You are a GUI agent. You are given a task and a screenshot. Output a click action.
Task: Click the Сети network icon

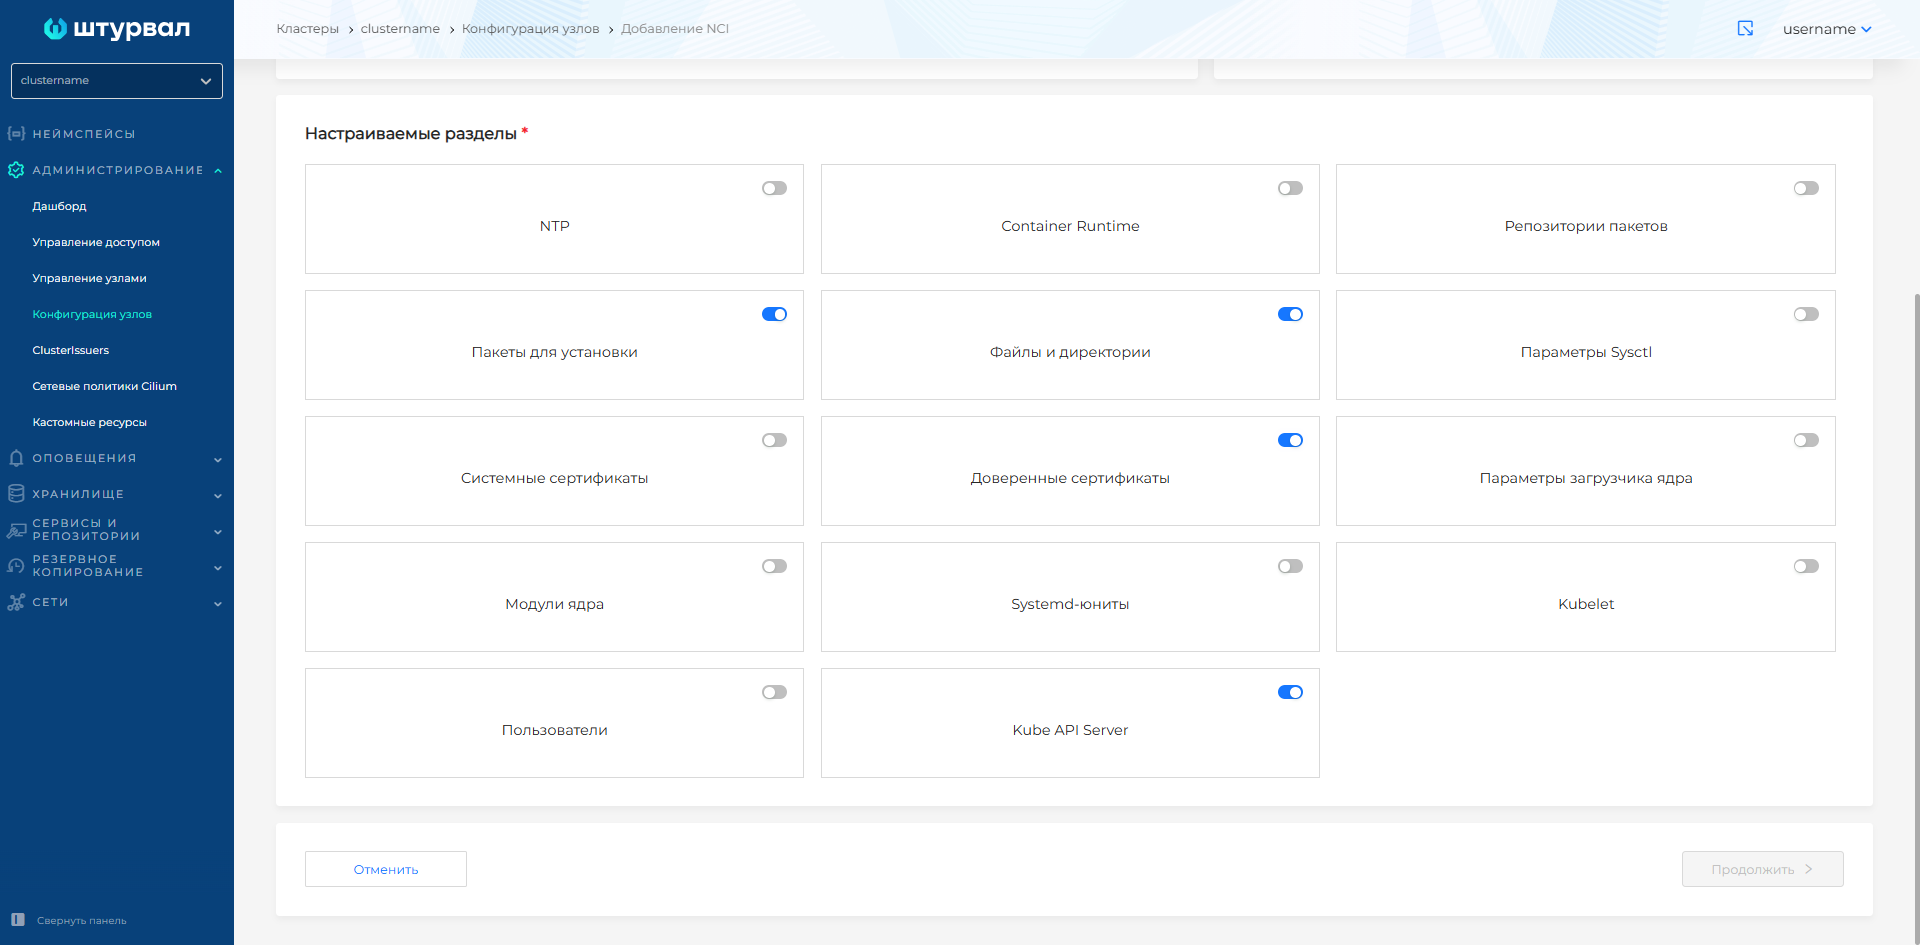tap(16, 602)
